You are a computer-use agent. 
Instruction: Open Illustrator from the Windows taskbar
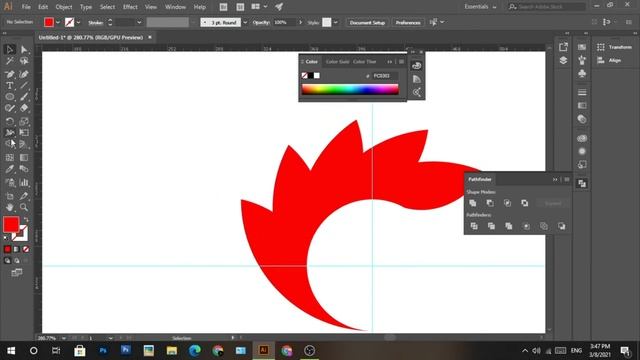(264, 350)
